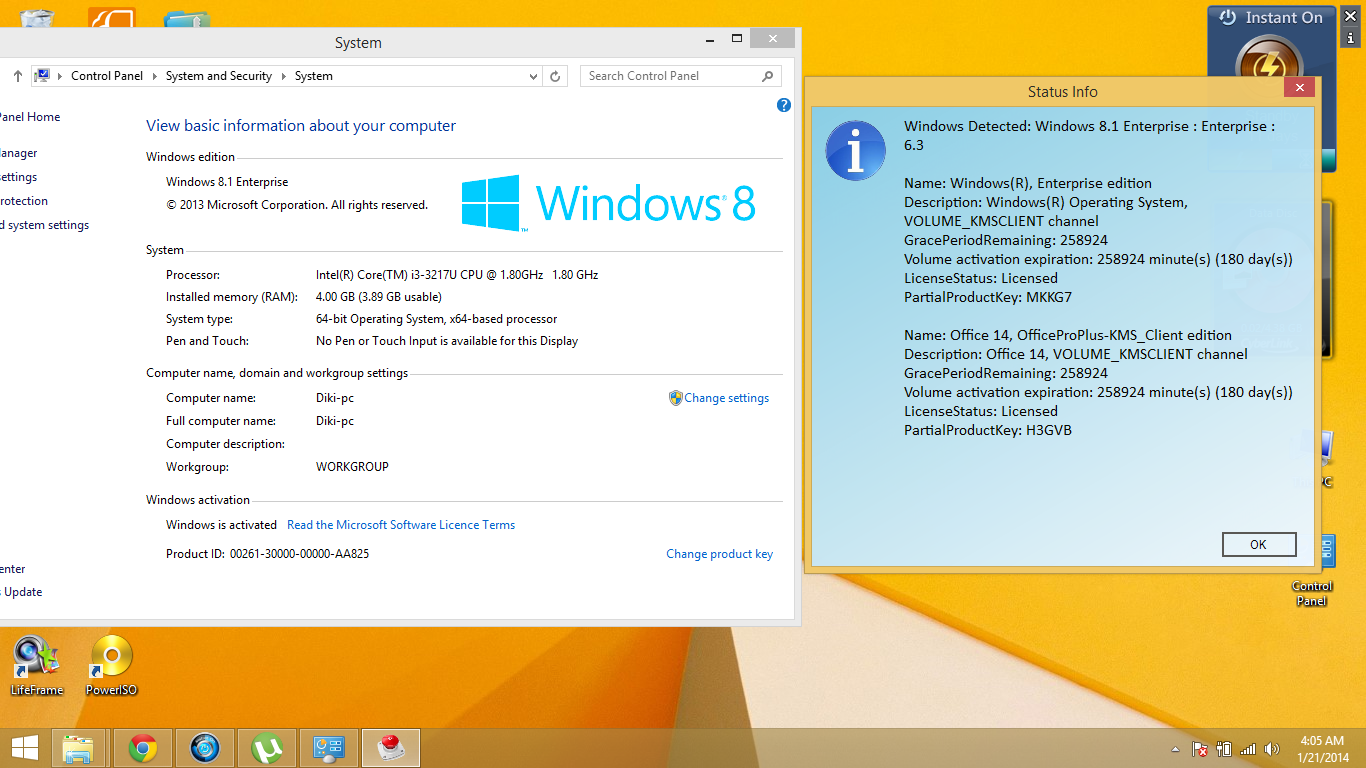Switch to Control Panel taskbar button

coord(329,748)
